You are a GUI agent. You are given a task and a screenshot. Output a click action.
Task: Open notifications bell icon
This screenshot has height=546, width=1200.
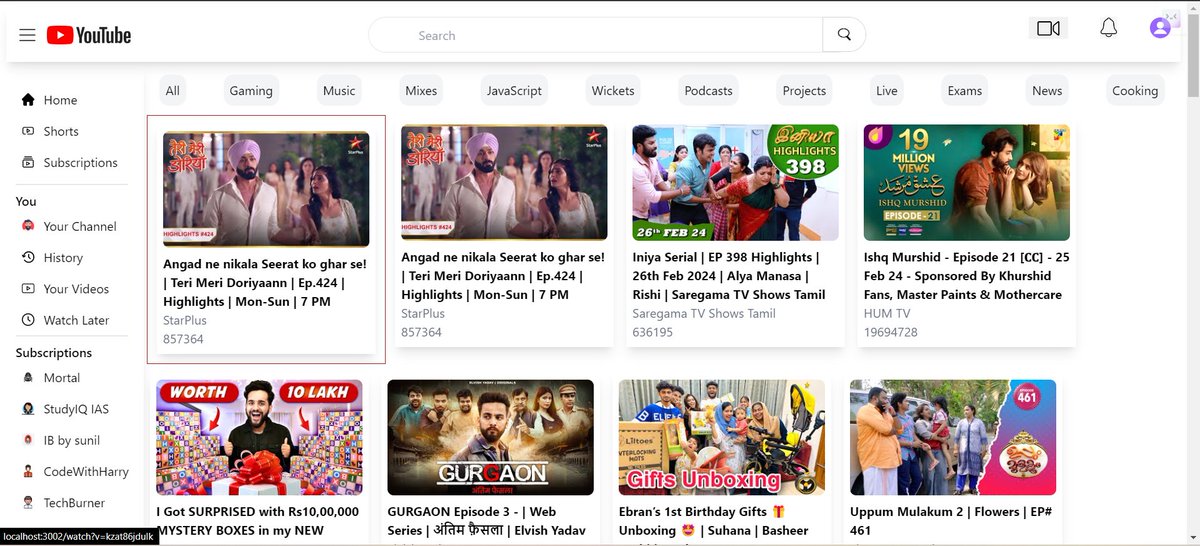point(1108,28)
